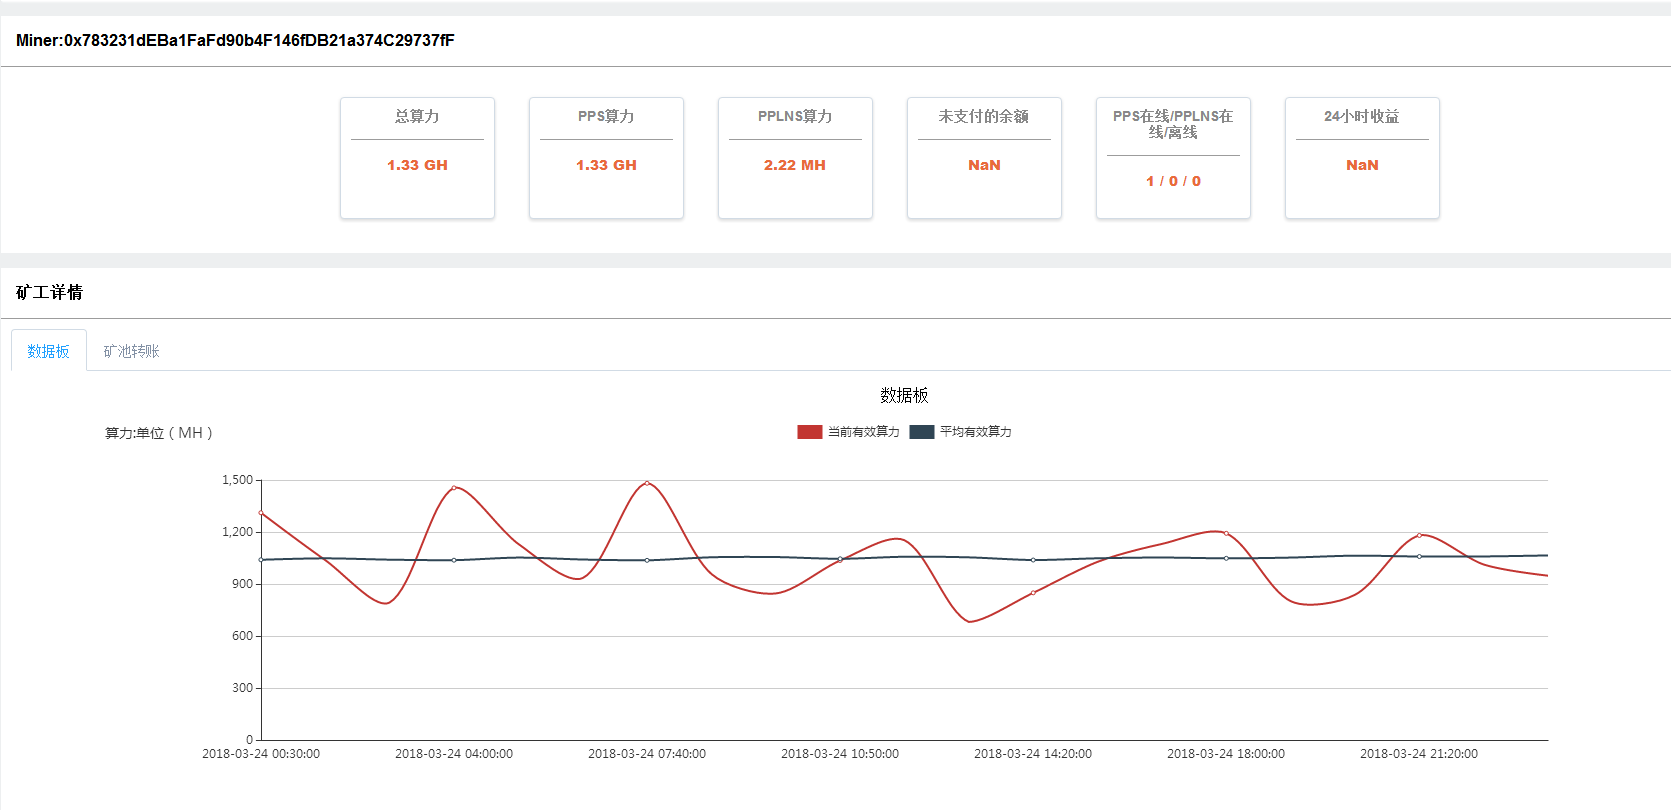Viewport: 1671px width, 810px height.
Task: Click the 24小时收益 card title
Action: pos(1362,116)
